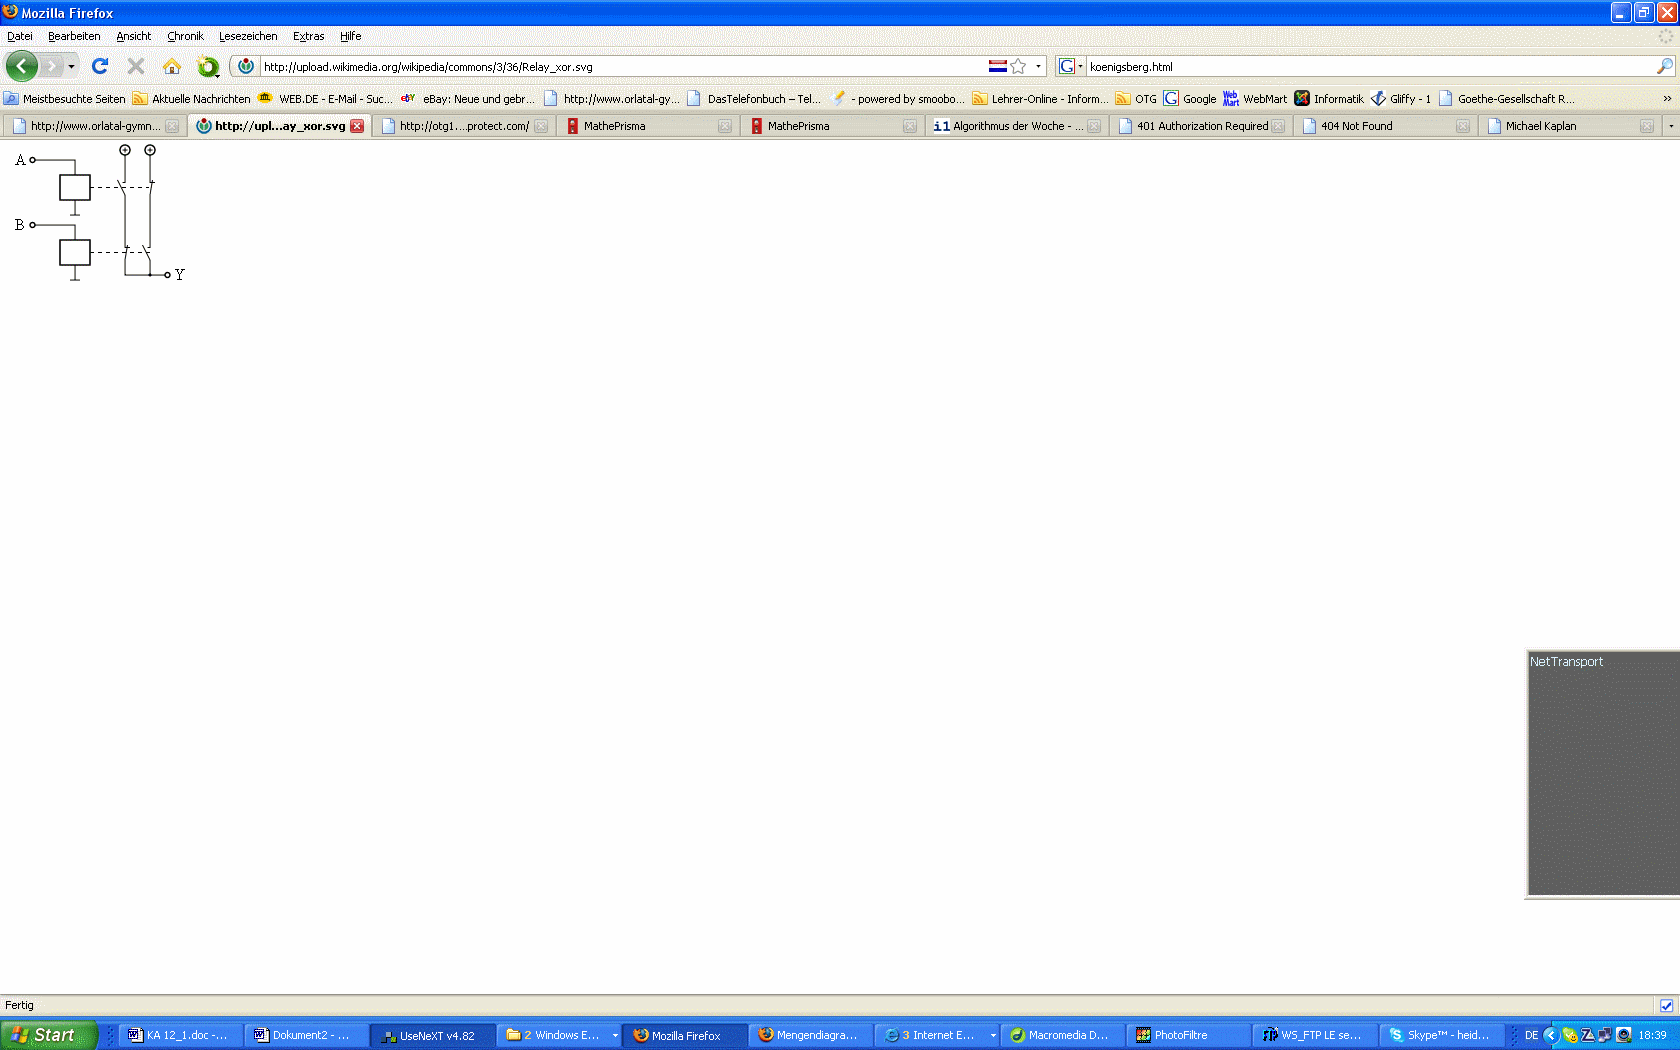Reload the current page

click(x=100, y=66)
